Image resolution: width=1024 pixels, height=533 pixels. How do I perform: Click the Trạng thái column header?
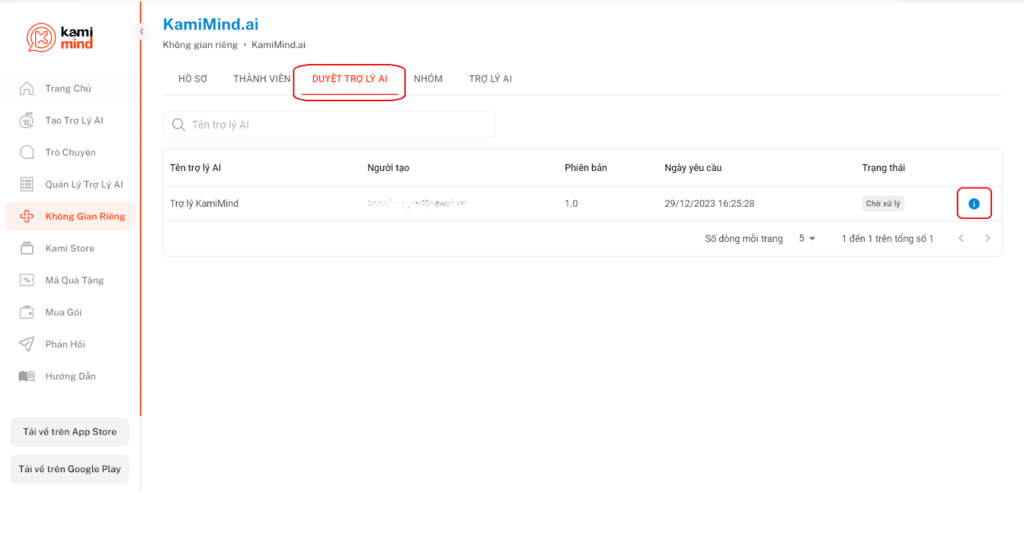click(884, 168)
